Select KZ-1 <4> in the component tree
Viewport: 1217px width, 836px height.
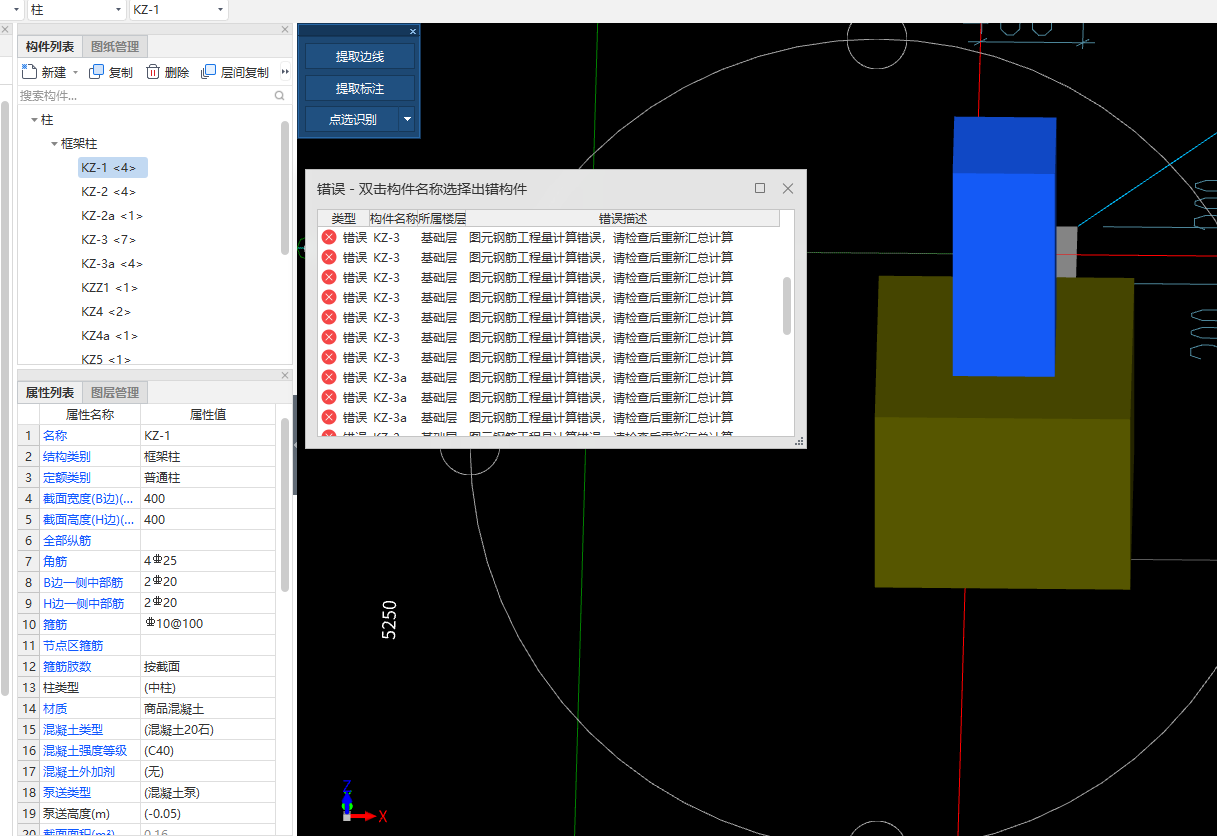click(x=113, y=168)
